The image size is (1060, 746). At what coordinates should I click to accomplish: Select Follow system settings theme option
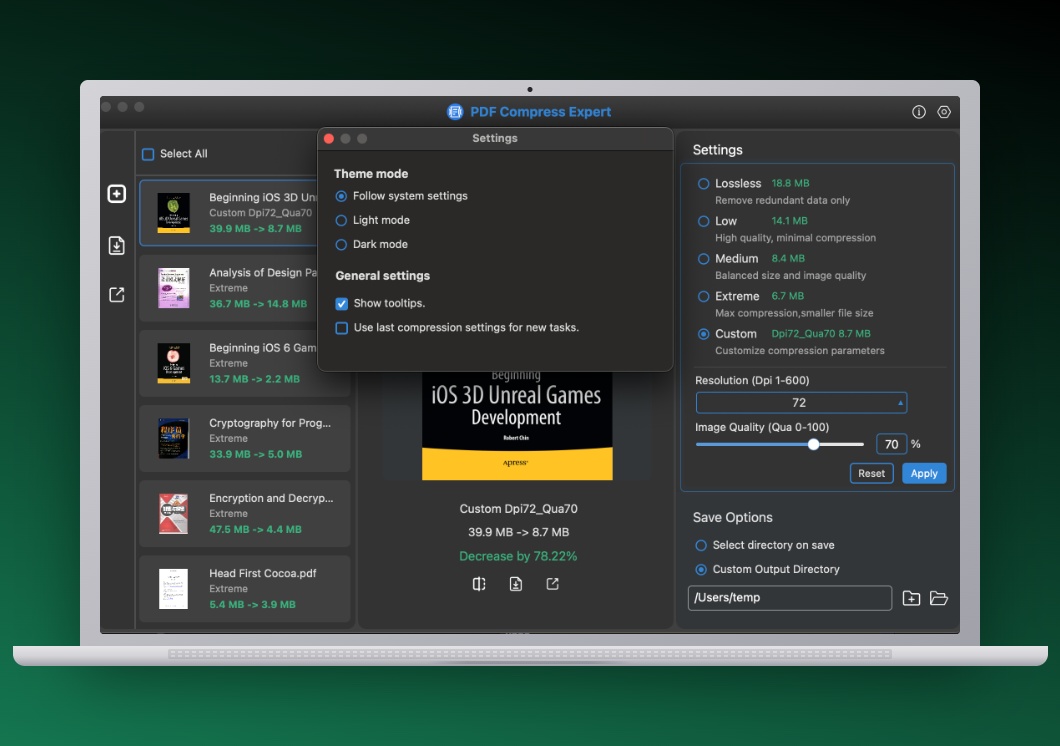coord(341,196)
